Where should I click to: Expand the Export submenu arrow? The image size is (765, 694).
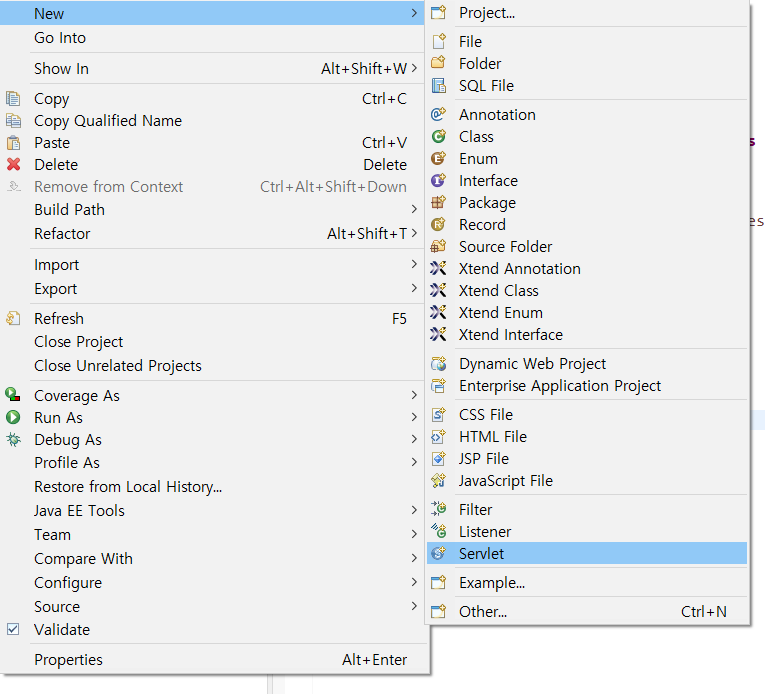click(x=414, y=288)
